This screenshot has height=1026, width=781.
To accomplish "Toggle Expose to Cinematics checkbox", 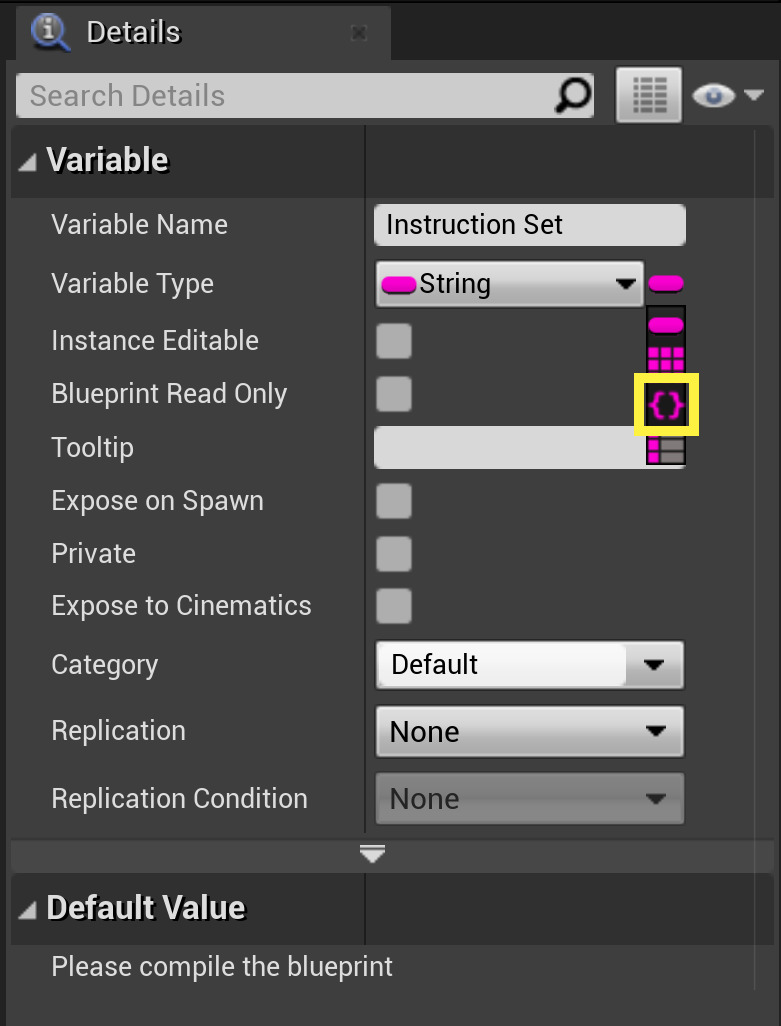I will (394, 606).
